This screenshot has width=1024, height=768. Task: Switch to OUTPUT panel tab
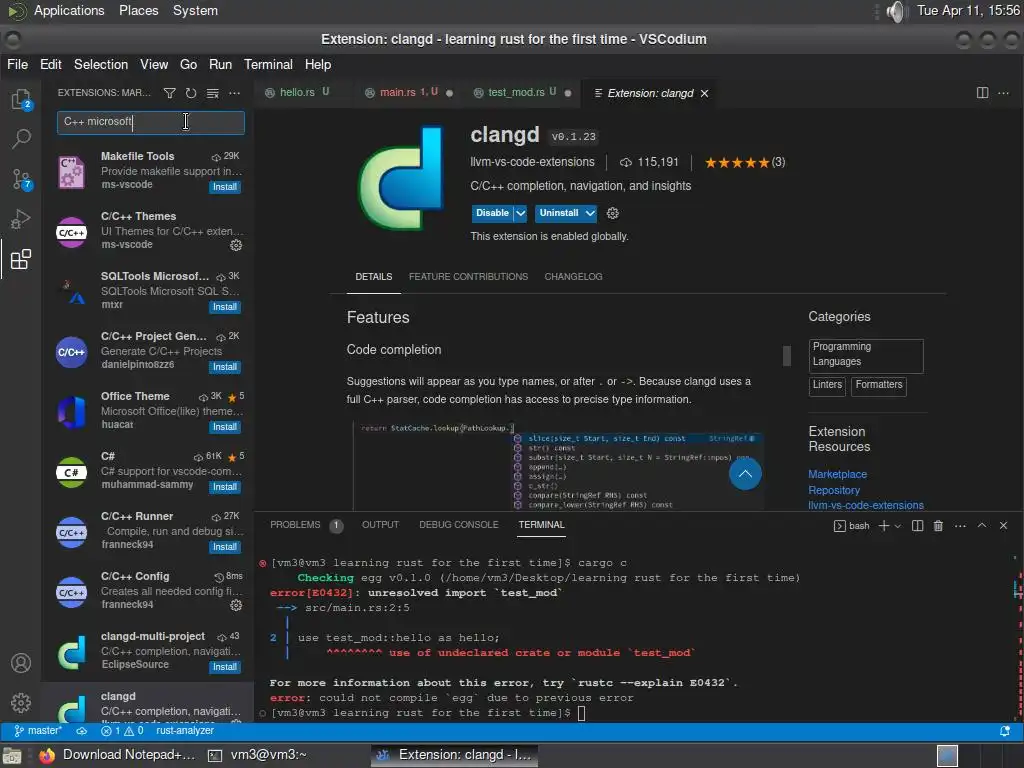click(x=380, y=525)
